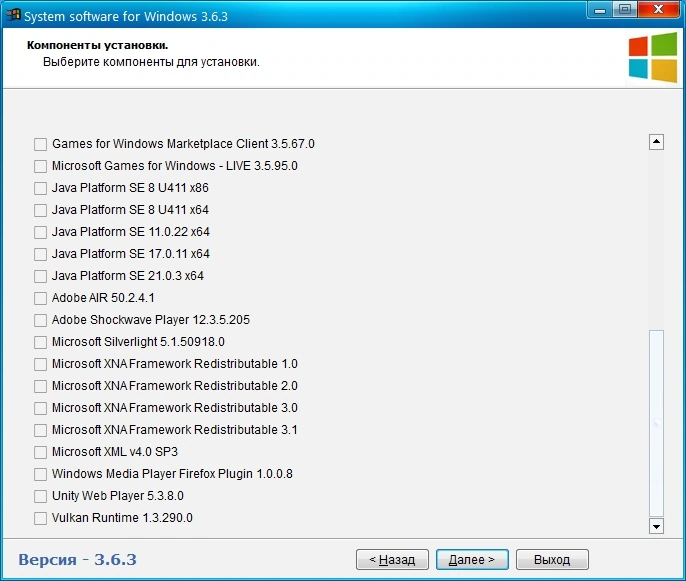Select Java Platform SE 11.0.22 x64 checkbox

(x=40, y=232)
